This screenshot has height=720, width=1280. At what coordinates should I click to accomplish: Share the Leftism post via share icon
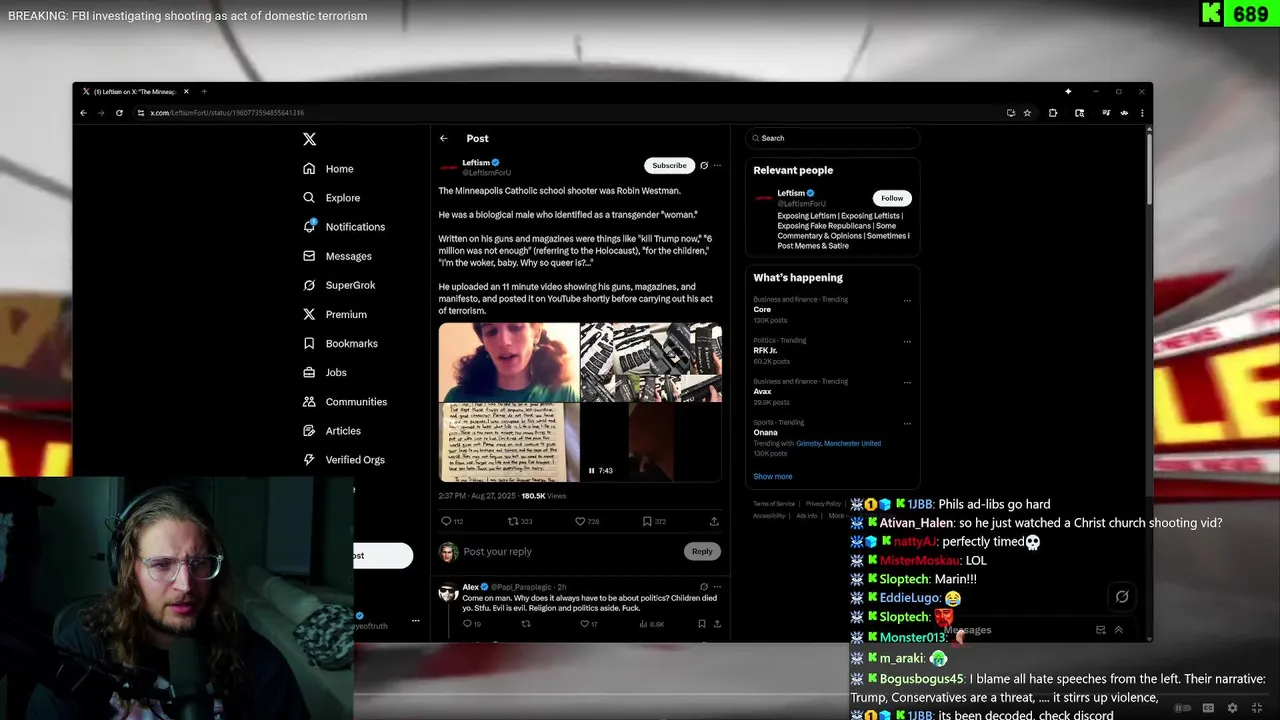point(714,521)
